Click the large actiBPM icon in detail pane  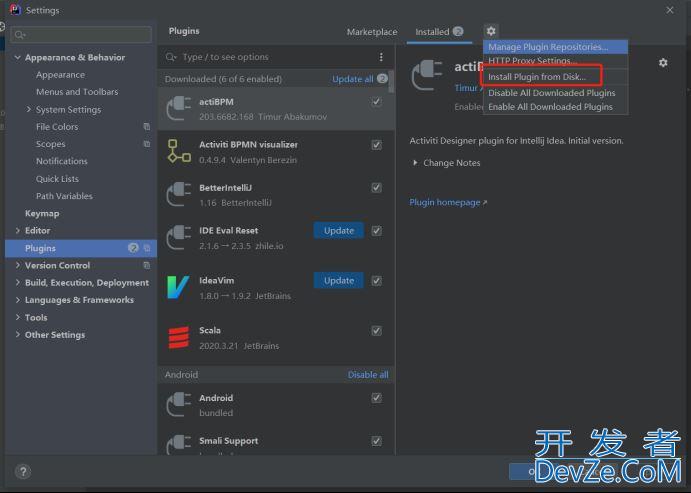pos(427,75)
